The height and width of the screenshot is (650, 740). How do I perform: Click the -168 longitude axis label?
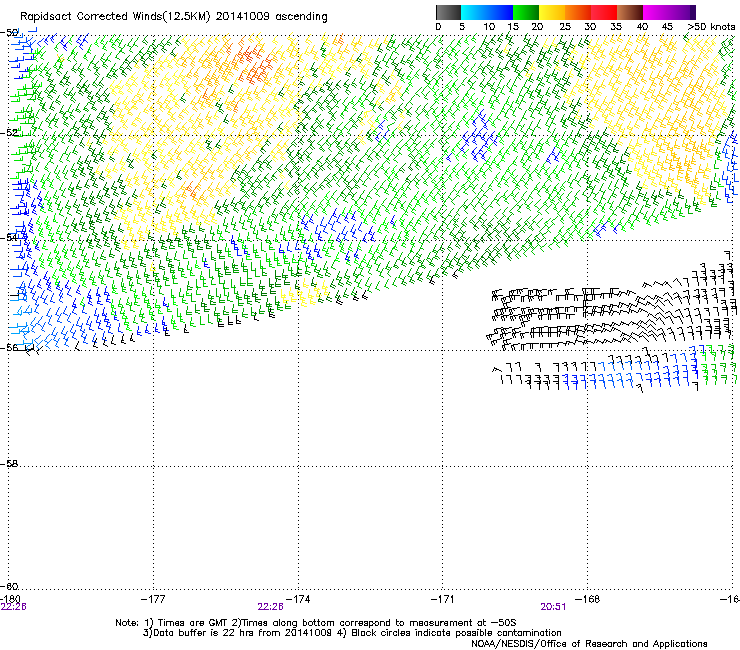point(588,599)
